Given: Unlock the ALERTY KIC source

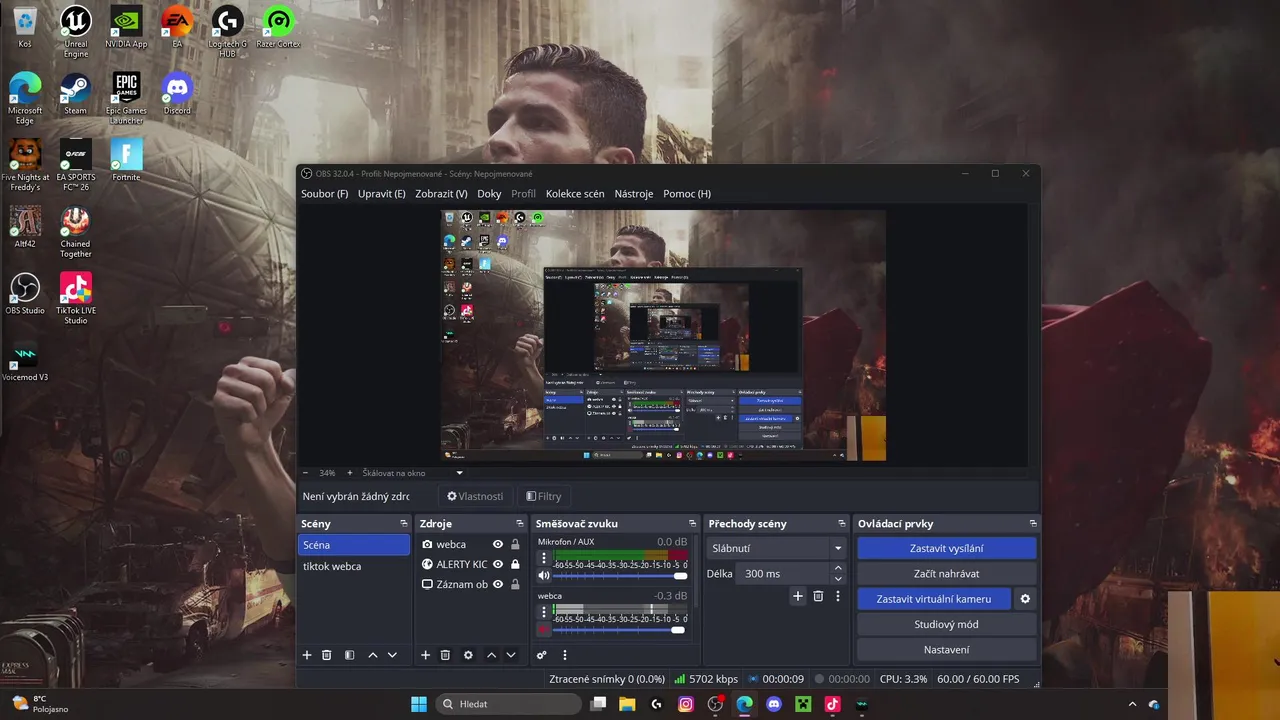Looking at the screenshot, I should click(x=515, y=564).
